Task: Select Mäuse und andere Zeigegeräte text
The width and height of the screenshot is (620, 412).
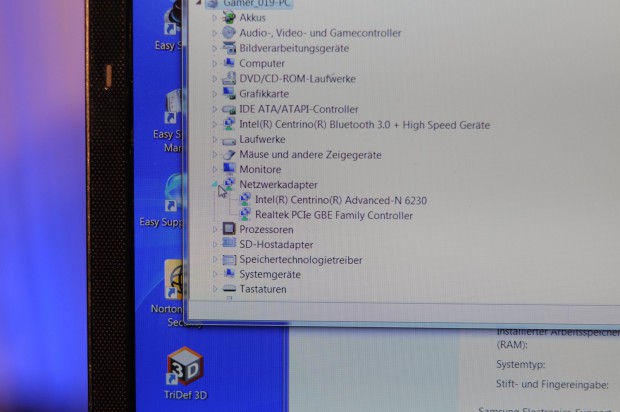Action: [310, 155]
